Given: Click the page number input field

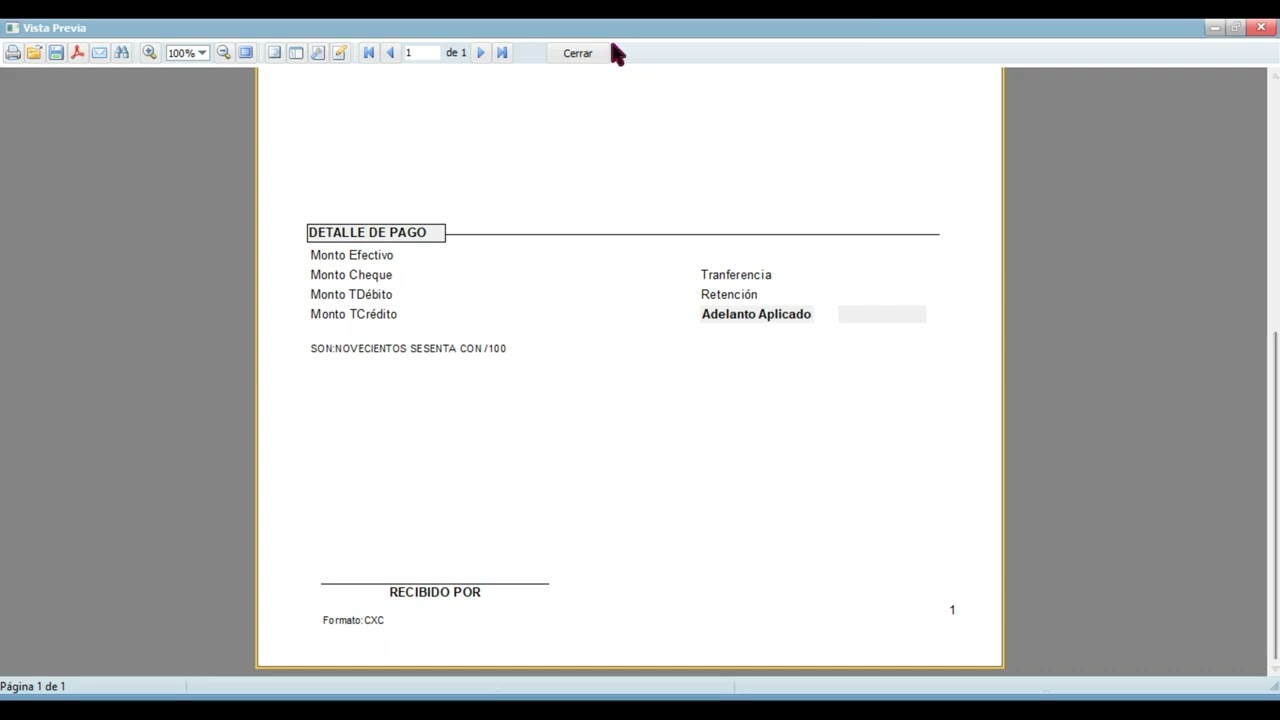Looking at the screenshot, I should click(x=421, y=53).
